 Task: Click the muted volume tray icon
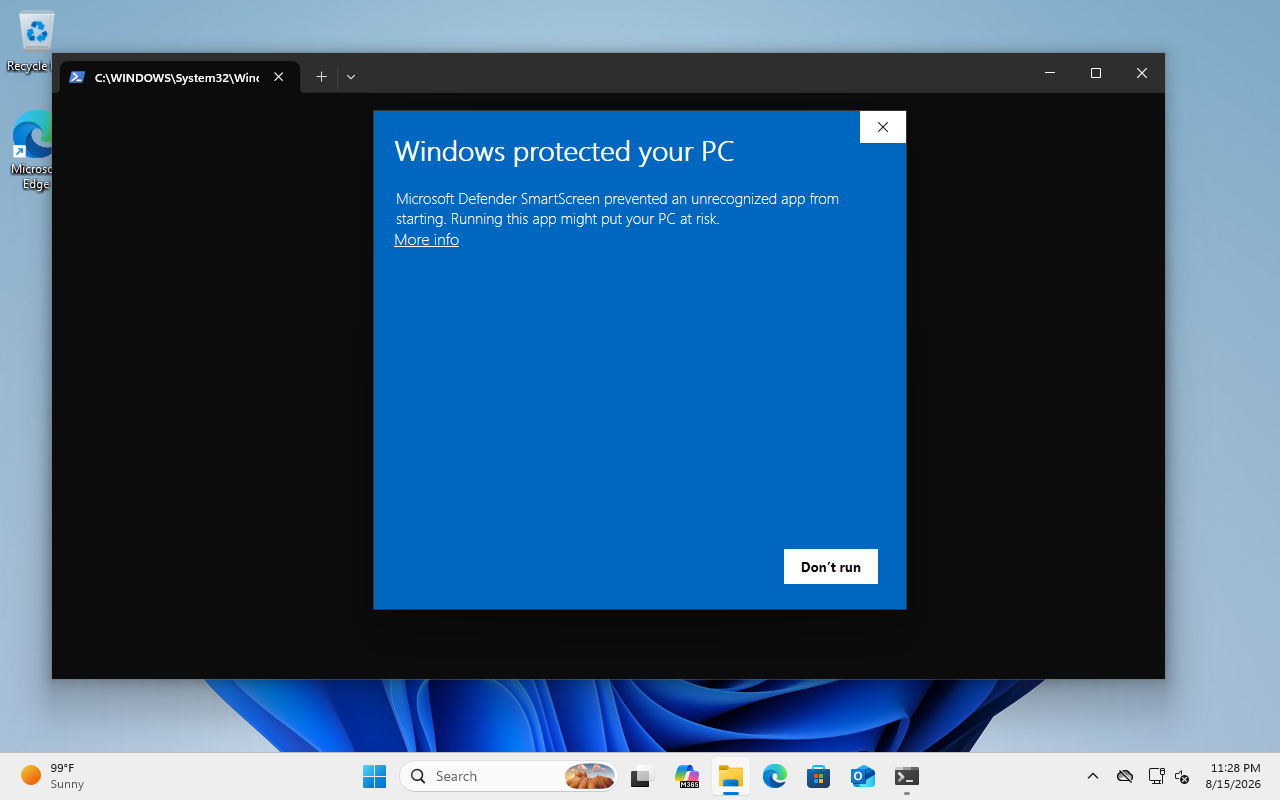(1182, 776)
